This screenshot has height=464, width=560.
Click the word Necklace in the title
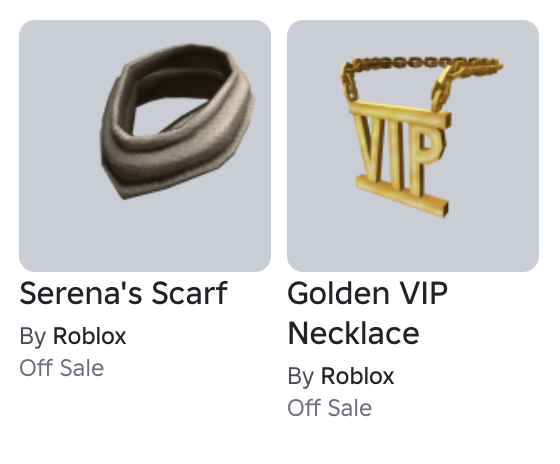coord(354,333)
